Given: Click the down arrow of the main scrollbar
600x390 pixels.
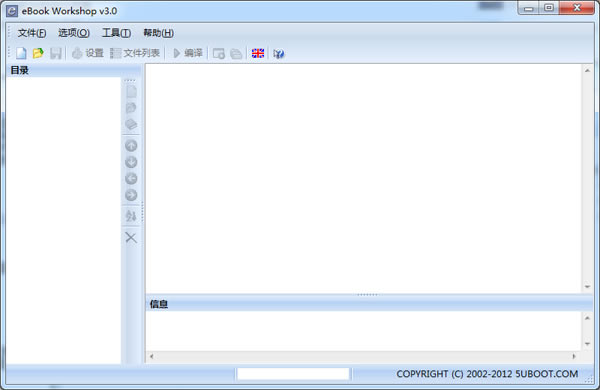Looking at the screenshot, I should [587, 287].
